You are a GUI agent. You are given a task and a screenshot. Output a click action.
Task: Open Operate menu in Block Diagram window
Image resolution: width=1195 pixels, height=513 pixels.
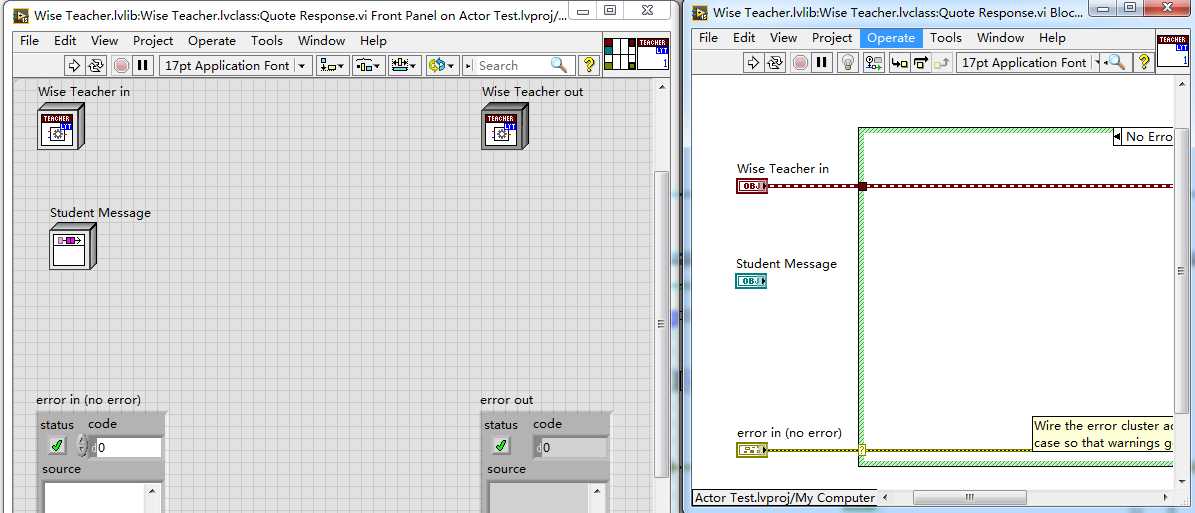coord(891,37)
